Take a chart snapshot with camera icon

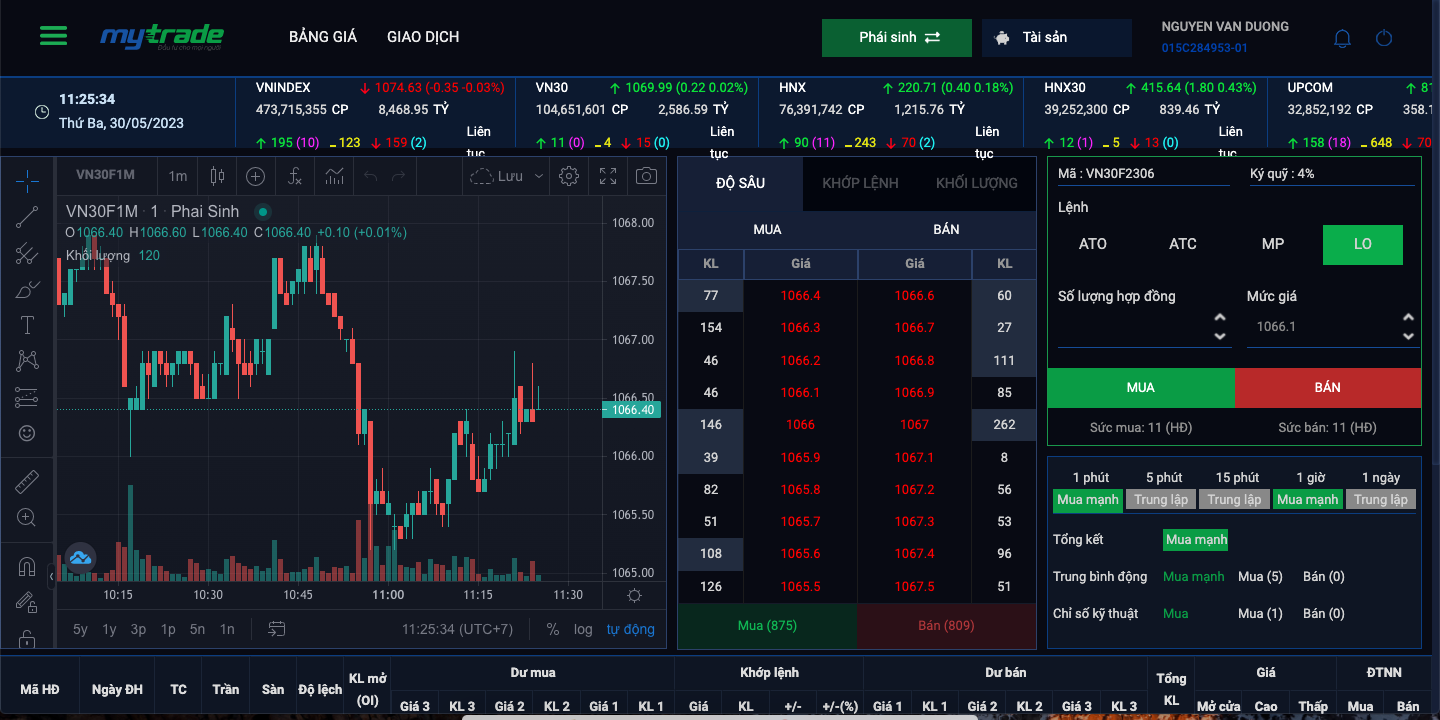(x=647, y=176)
